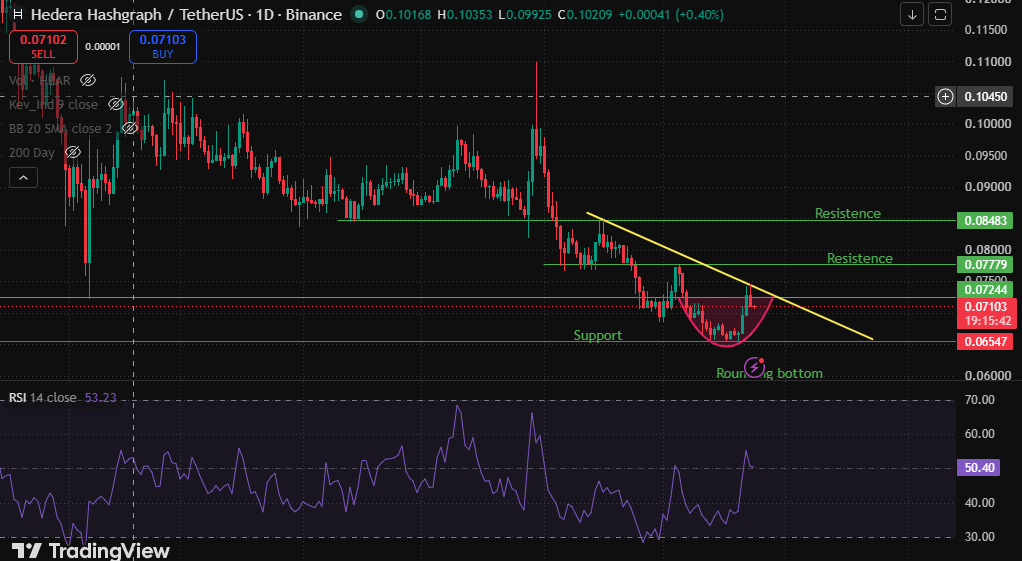Select the red rounding bottom arc drawing
Viewport: 1022px width, 561px height.
[726, 345]
